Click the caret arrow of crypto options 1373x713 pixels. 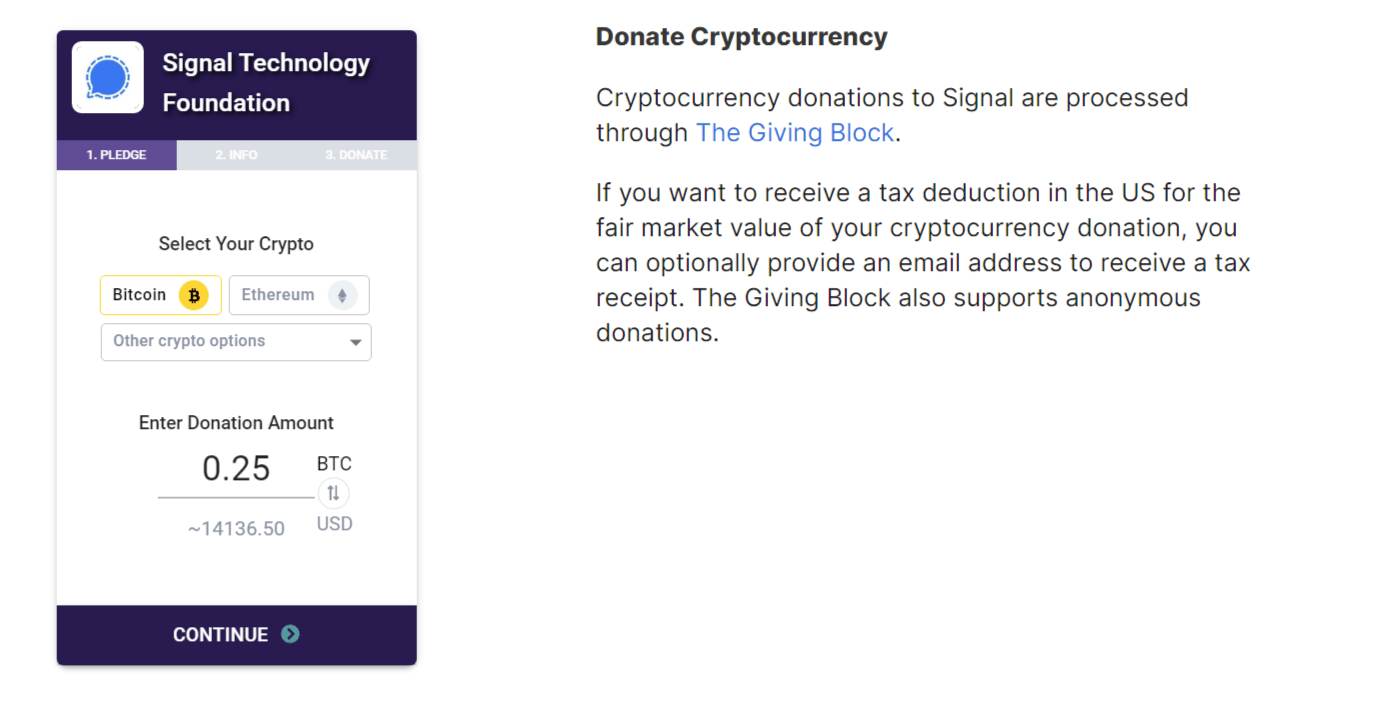coord(355,342)
